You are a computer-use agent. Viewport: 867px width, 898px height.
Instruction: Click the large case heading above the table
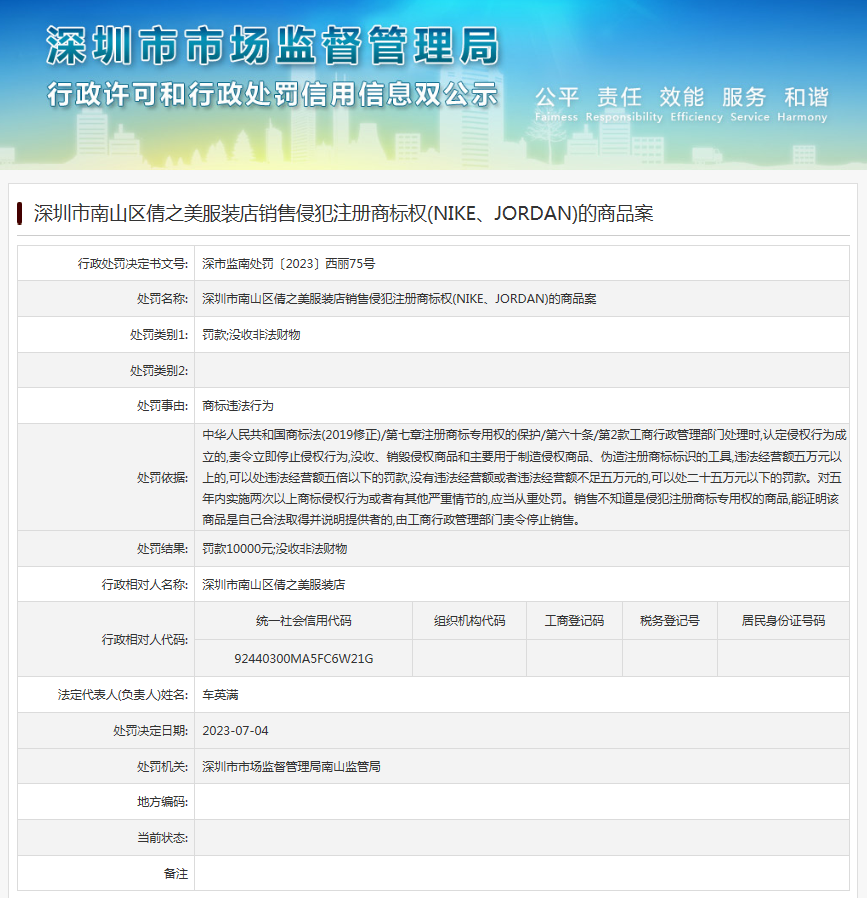344,214
